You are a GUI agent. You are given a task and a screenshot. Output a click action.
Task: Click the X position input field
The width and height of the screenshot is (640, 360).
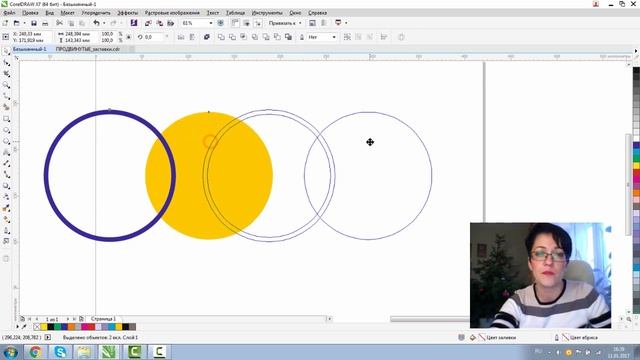pyautogui.click(x=31, y=34)
